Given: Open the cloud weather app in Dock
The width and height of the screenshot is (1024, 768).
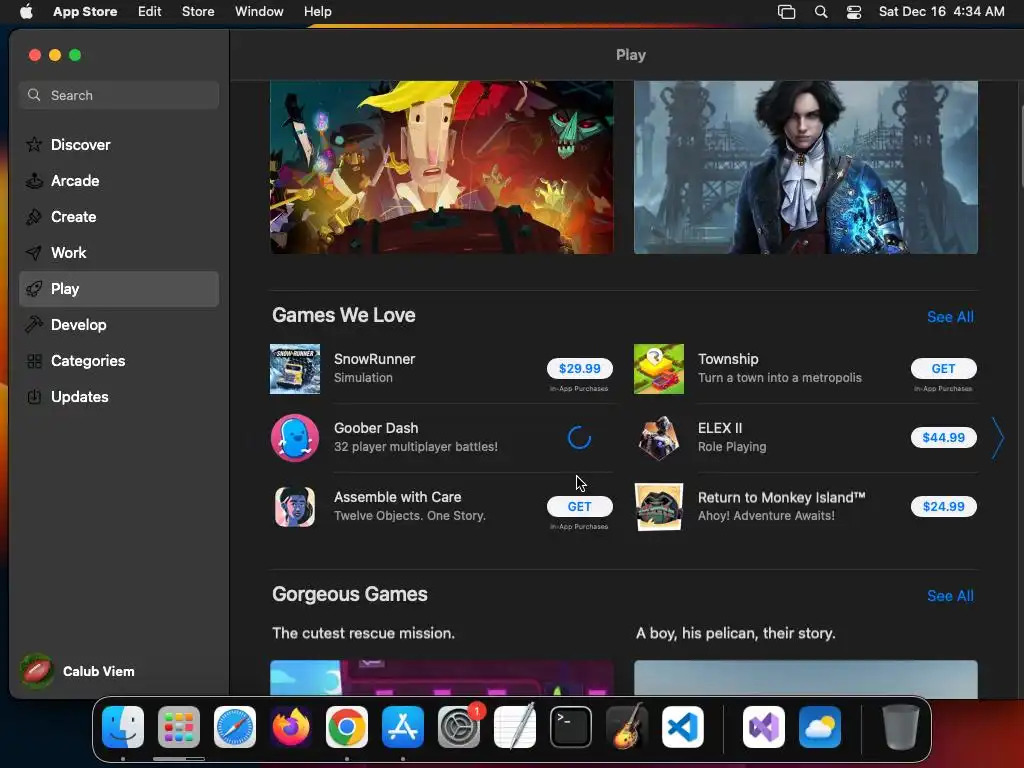Looking at the screenshot, I should pyautogui.click(x=820, y=727).
